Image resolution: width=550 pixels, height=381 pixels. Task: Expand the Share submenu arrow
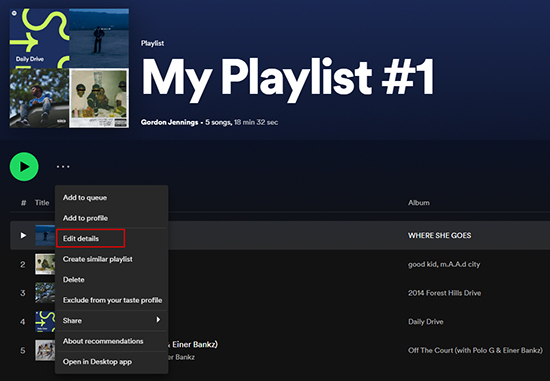(x=158, y=320)
